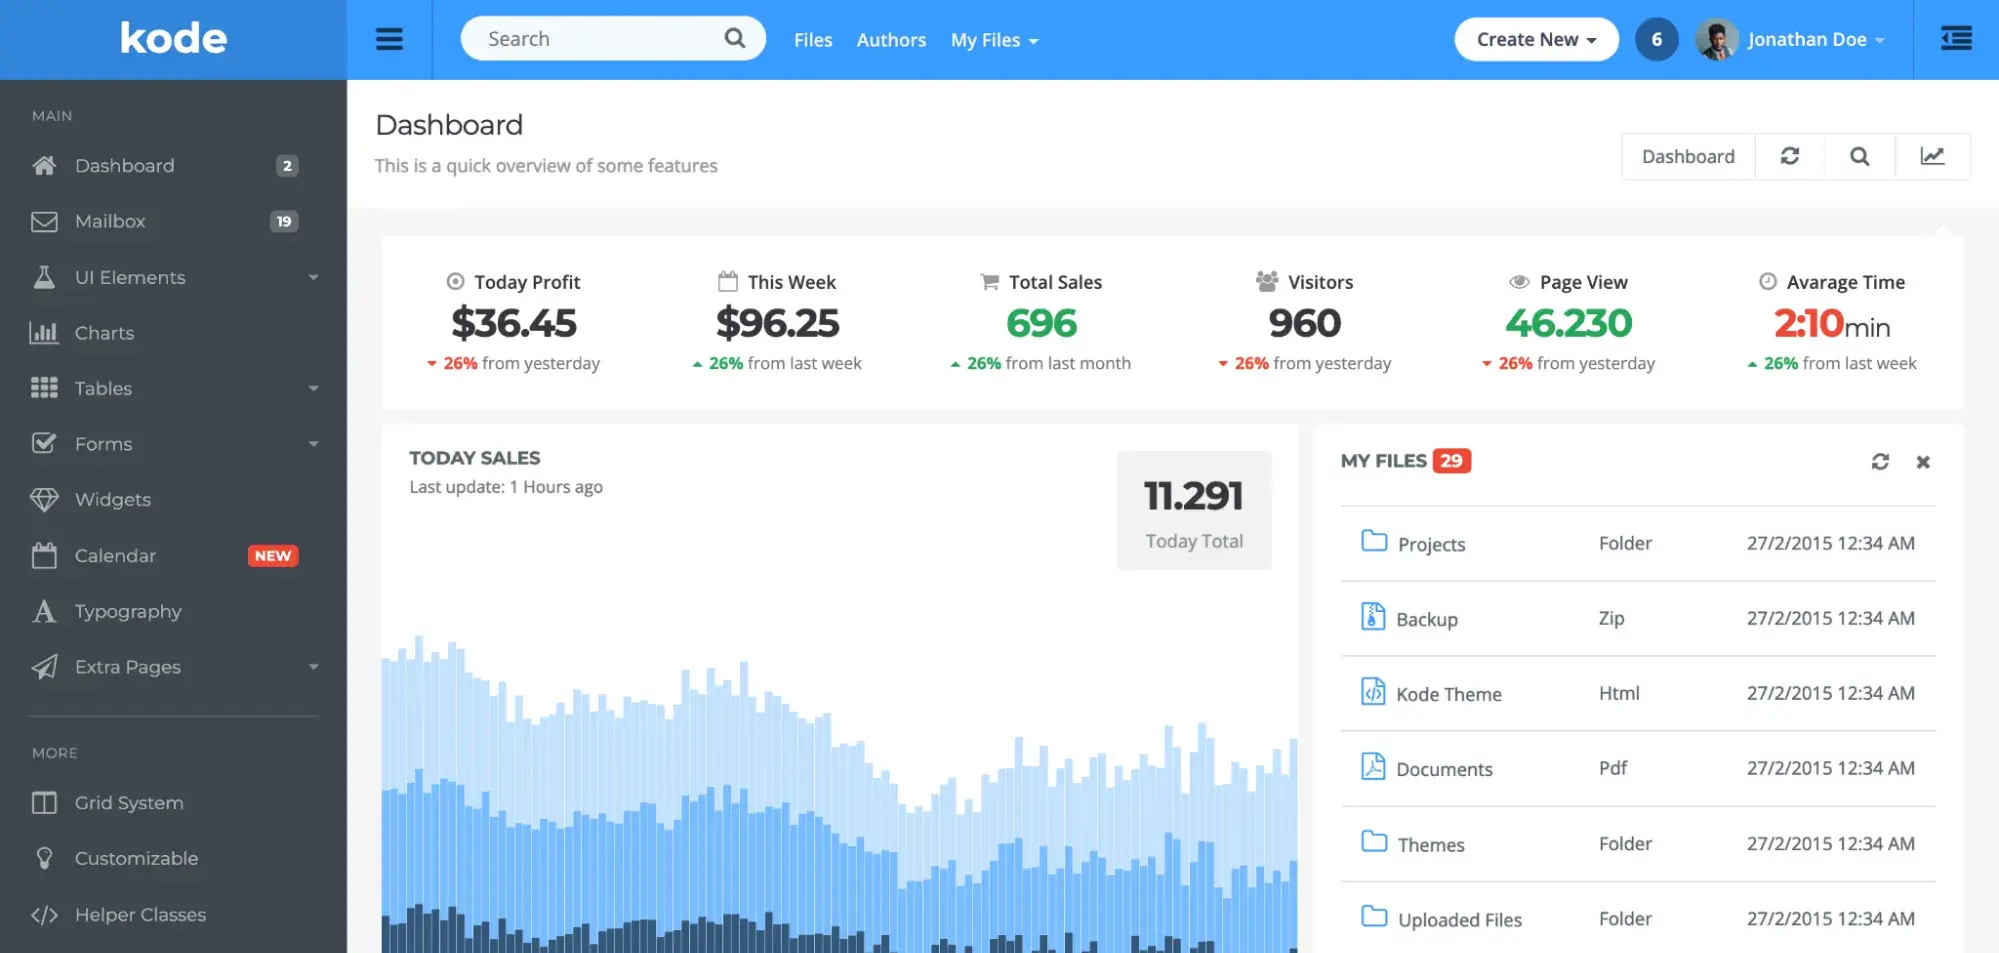The image size is (1999, 953).
Task: Expand the My Files dropdown in navbar
Action: 994,40
